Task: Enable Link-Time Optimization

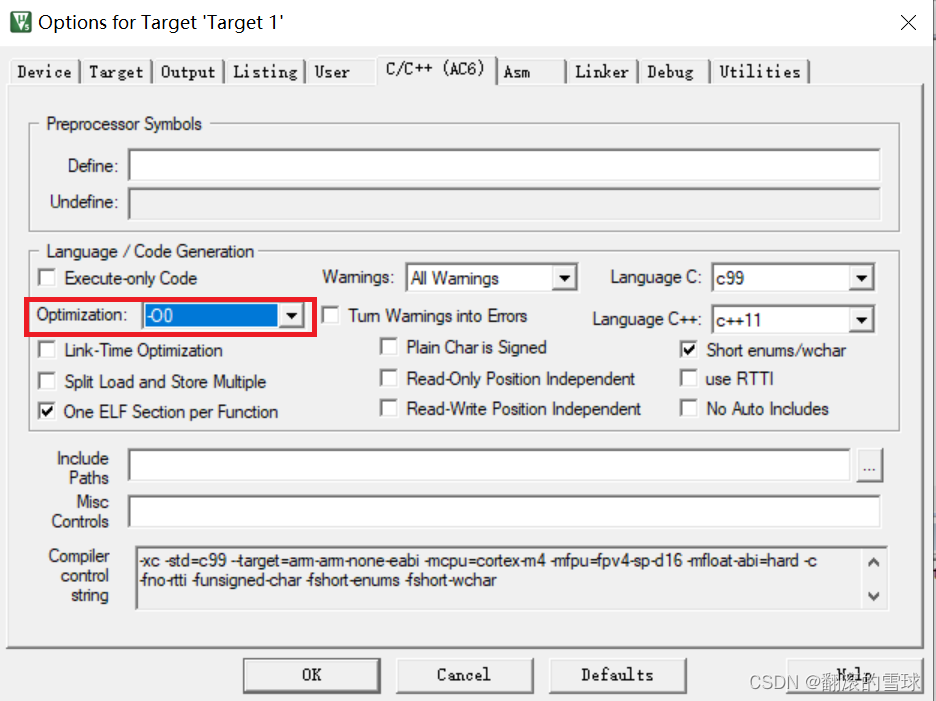Action: (45, 350)
